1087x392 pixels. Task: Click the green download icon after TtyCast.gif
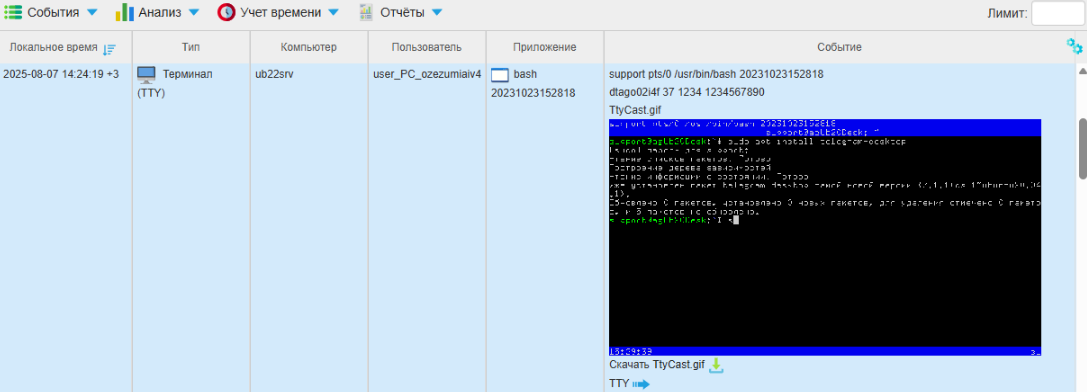(x=717, y=365)
